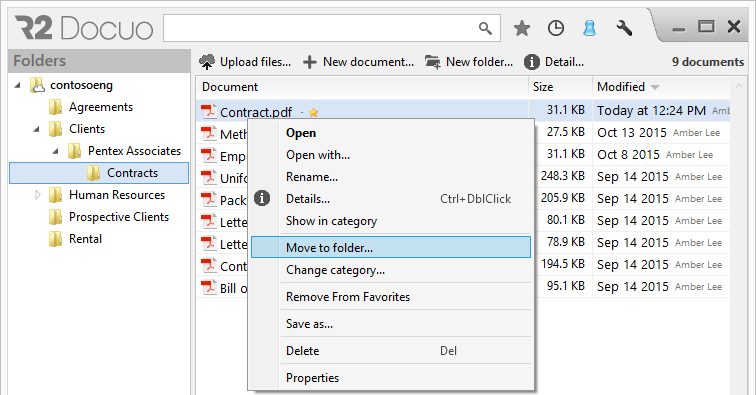
Task: Click the Upload files cloud icon
Action: click(207, 62)
